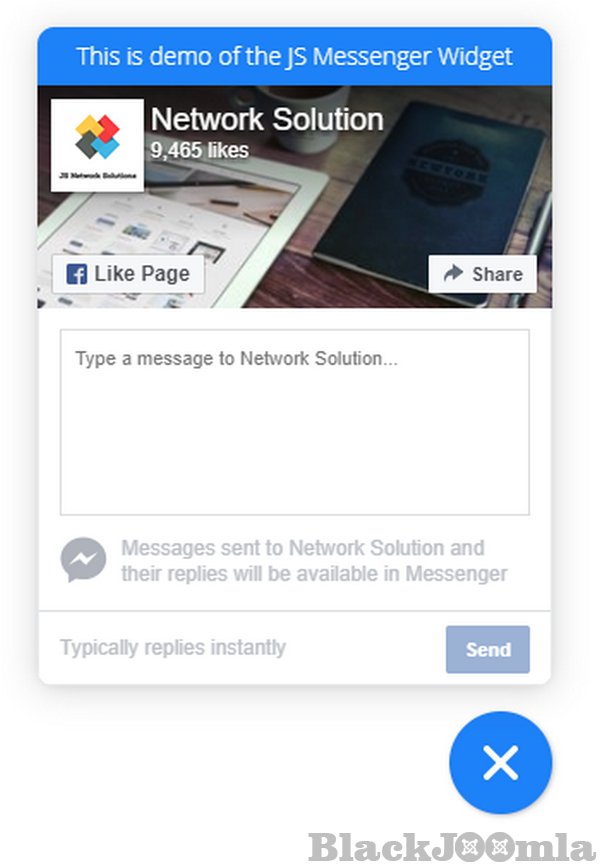The image size is (600, 867).
Task: Click the JS Network Solutions caption under logo
Action: pos(97,175)
